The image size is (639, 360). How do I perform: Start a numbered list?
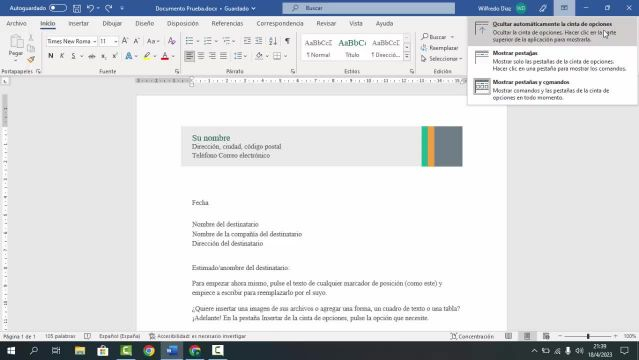tap(207, 41)
